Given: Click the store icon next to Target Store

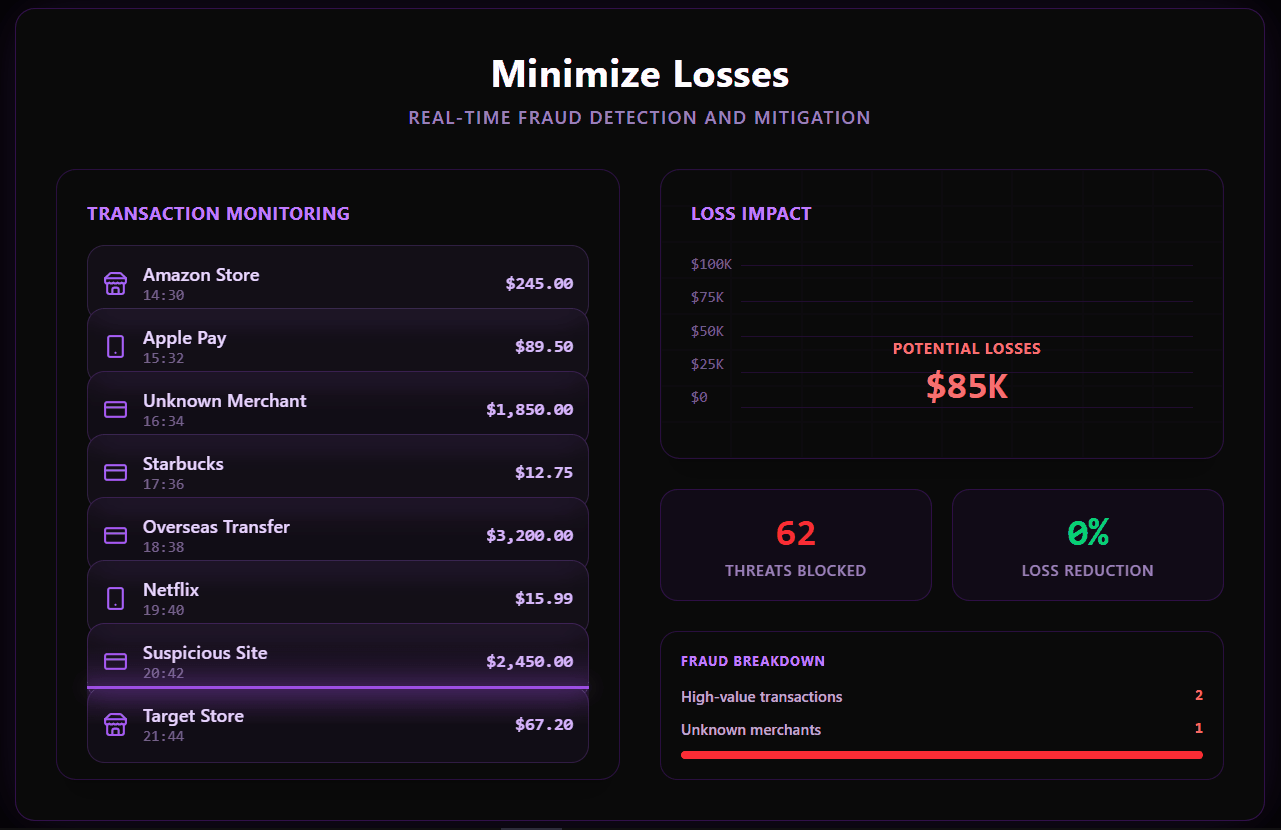Looking at the screenshot, I should point(116,725).
